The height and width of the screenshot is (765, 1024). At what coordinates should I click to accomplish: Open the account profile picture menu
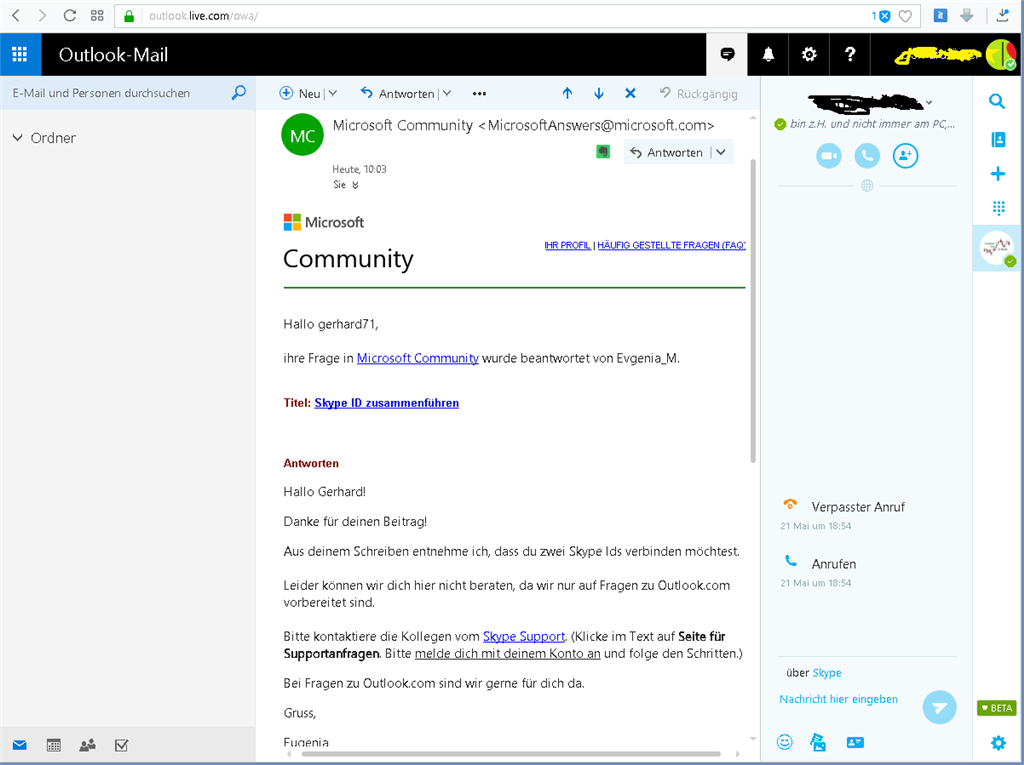(1000, 55)
